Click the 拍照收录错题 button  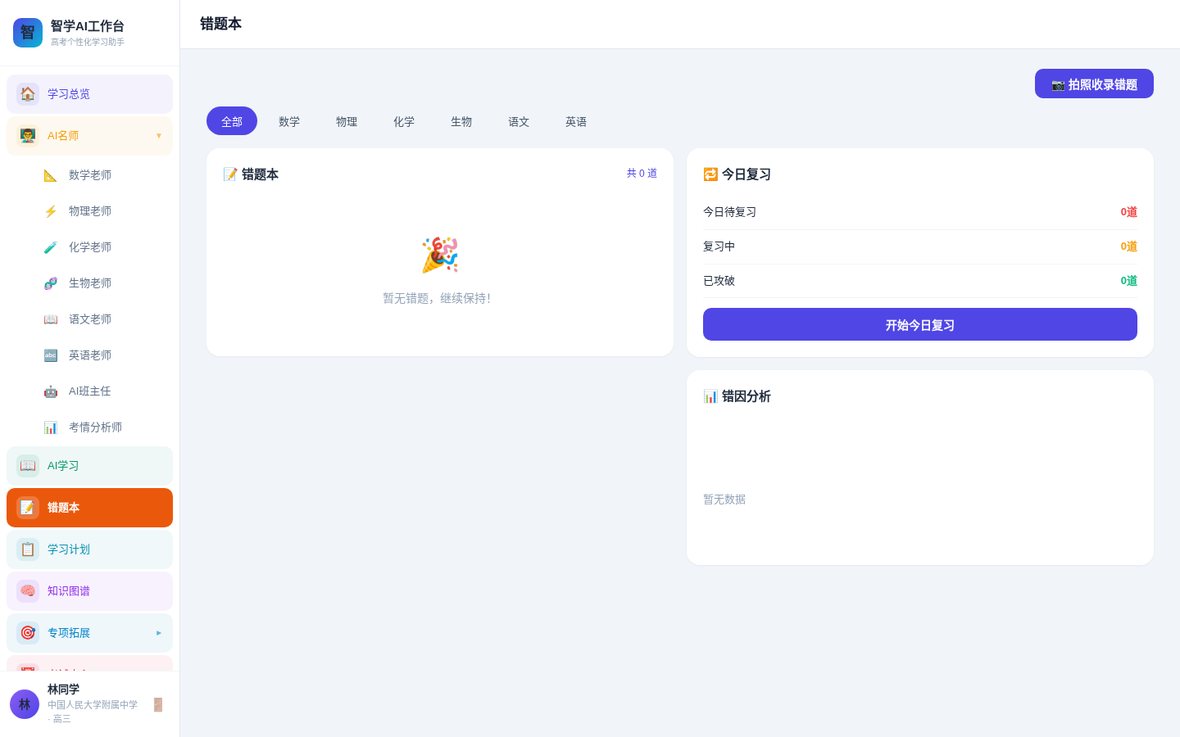tap(1094, 84)
